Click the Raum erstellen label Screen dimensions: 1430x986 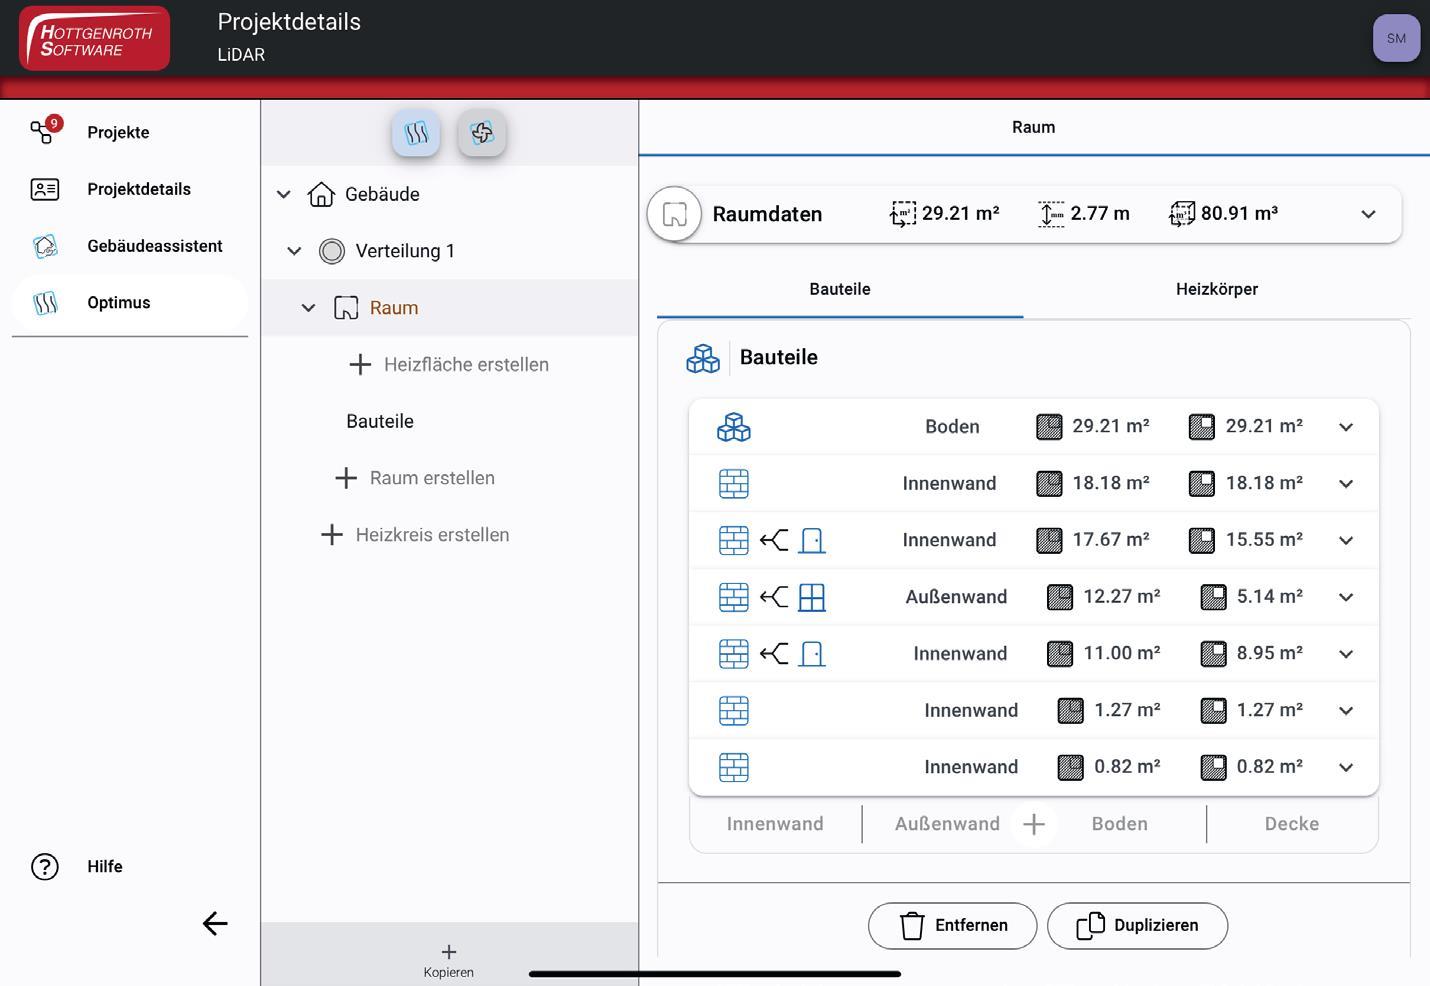(432, 478)
